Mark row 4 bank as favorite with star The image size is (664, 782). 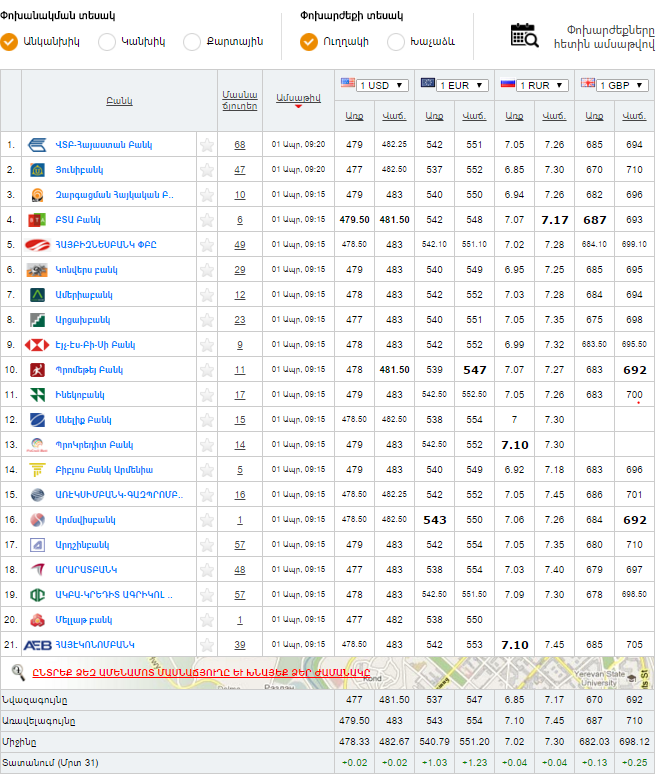pyautogui.click(x=207, y=220)
